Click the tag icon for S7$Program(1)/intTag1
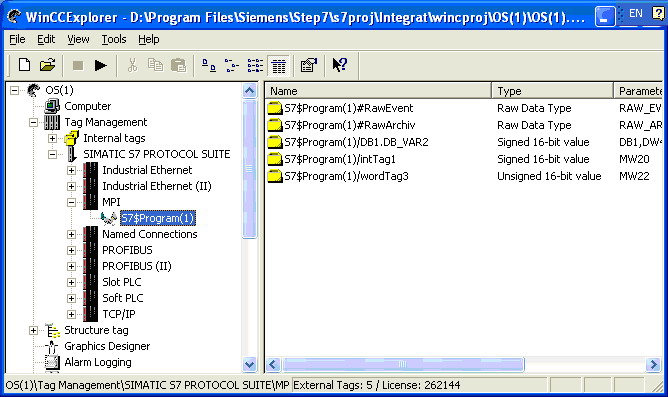The width and height of the screenshot is (668, 397). [275, 159]
